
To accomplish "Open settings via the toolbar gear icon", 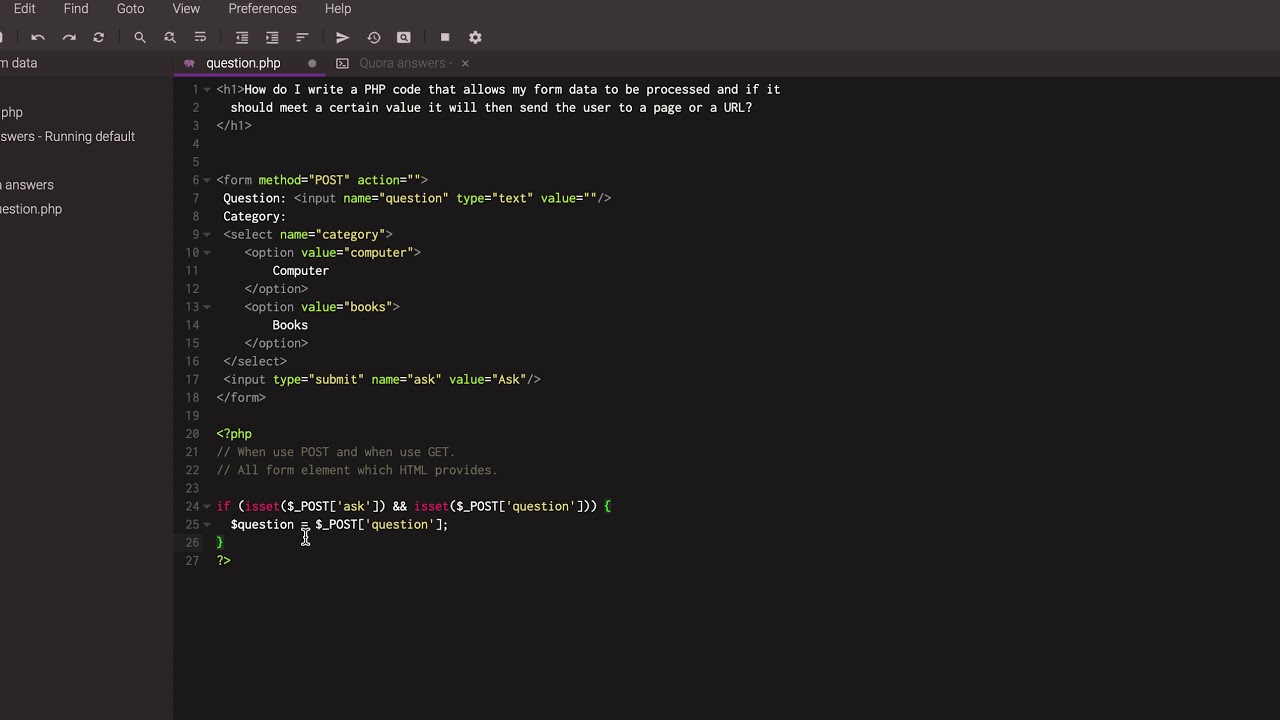I will click(476, 37).
